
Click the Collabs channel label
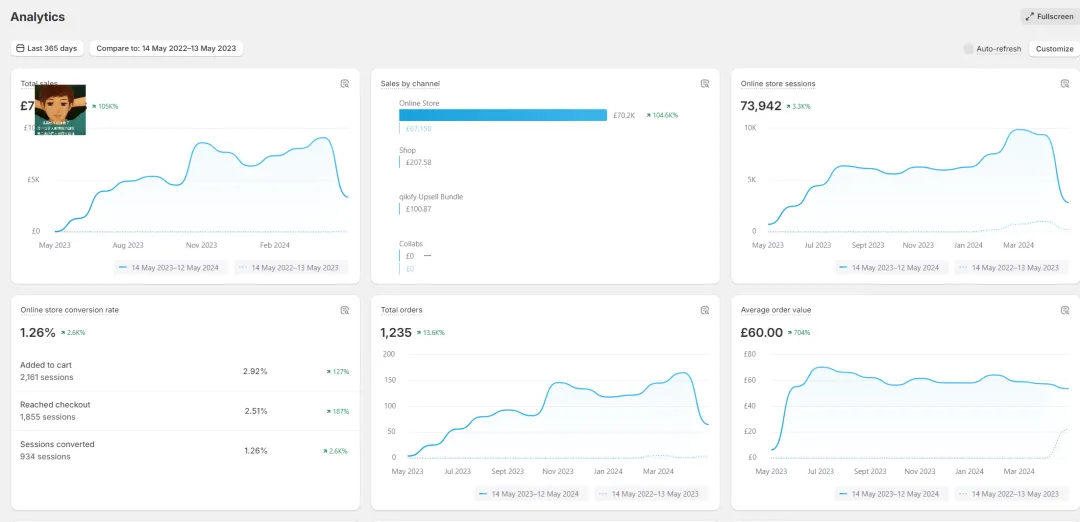[x=411, y=244]
